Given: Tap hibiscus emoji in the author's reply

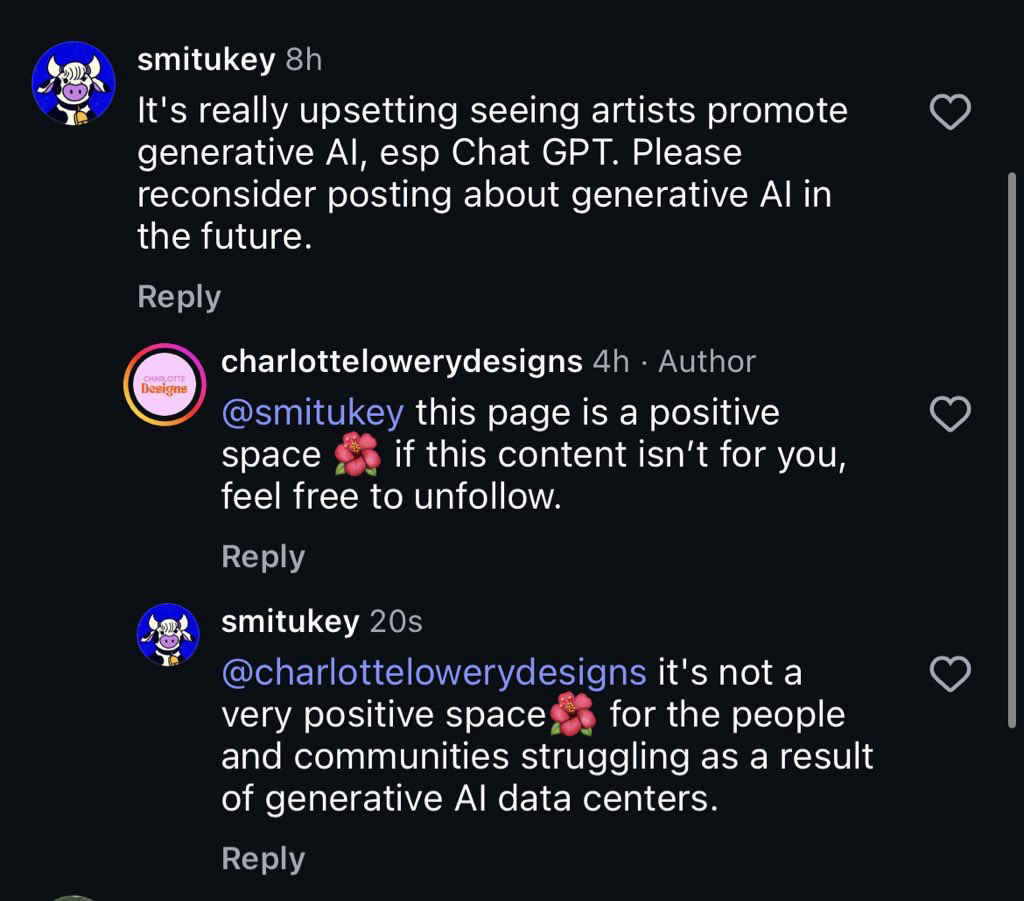Looking at the screenshot, I should 357,455.
